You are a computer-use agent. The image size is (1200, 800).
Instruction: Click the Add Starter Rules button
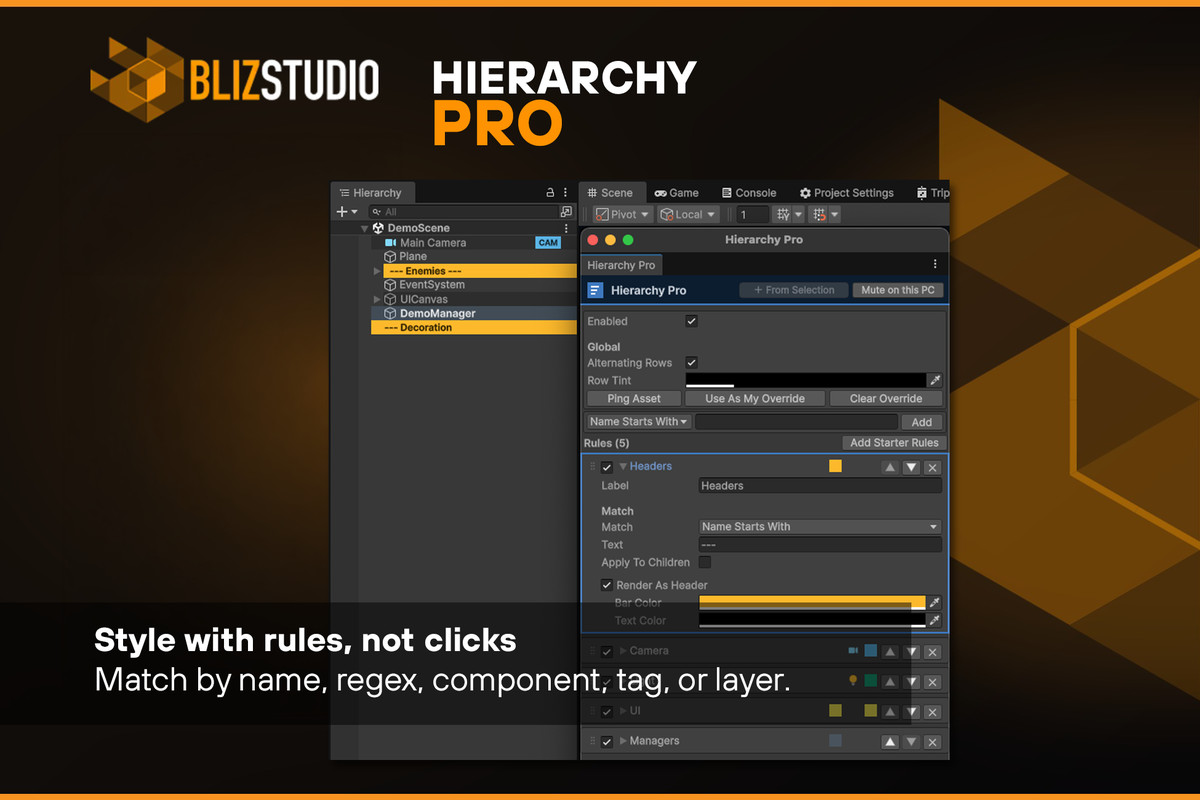coord(894,443)
